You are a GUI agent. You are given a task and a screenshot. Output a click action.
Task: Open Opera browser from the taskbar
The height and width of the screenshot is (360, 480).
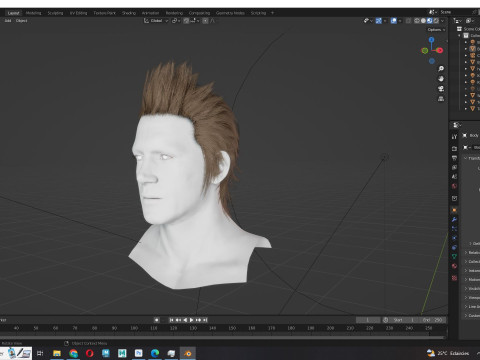[90, 353]
